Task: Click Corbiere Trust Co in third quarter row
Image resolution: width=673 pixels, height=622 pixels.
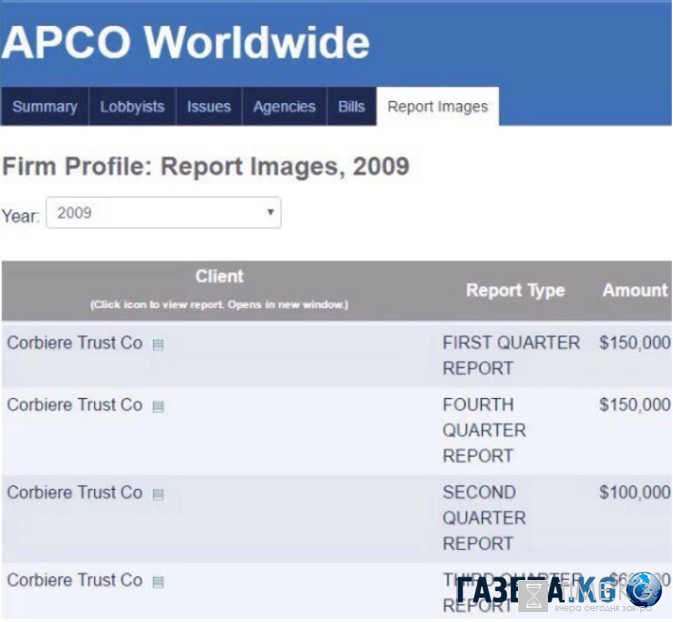Action: (x=75, y=580)
